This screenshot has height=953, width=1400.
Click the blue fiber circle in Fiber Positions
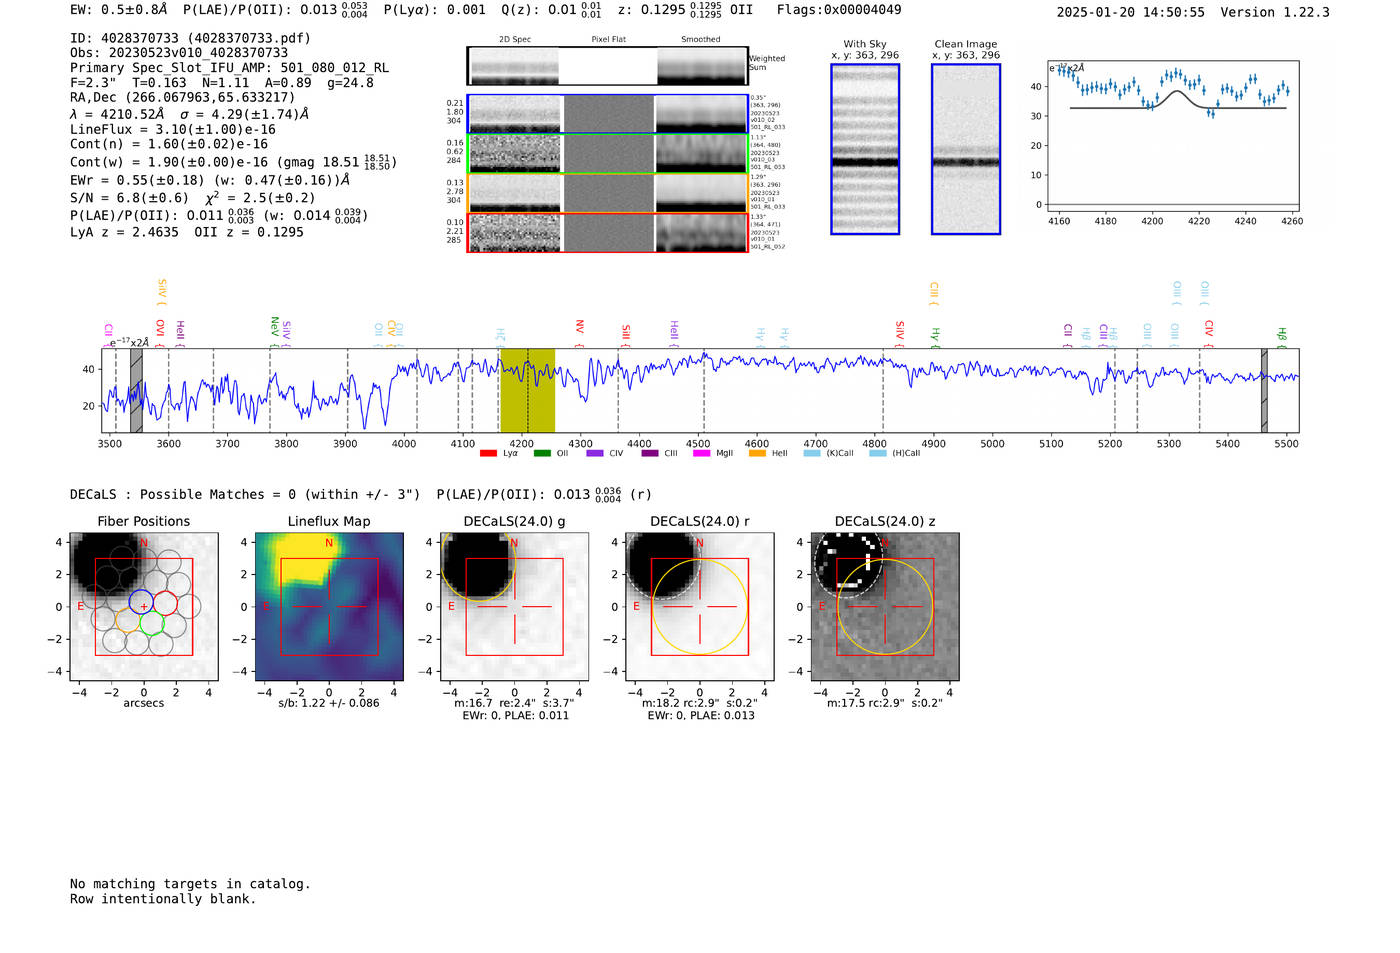pos(141,602)
